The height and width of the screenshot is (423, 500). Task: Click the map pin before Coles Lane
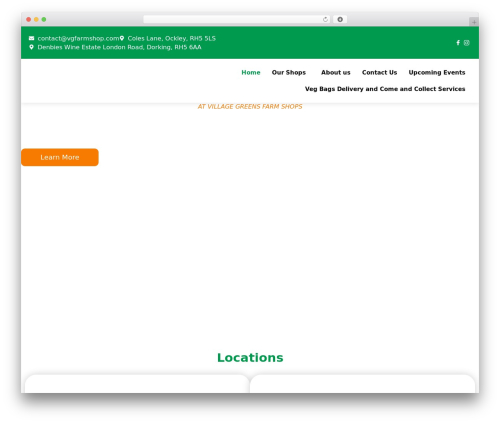122,38
